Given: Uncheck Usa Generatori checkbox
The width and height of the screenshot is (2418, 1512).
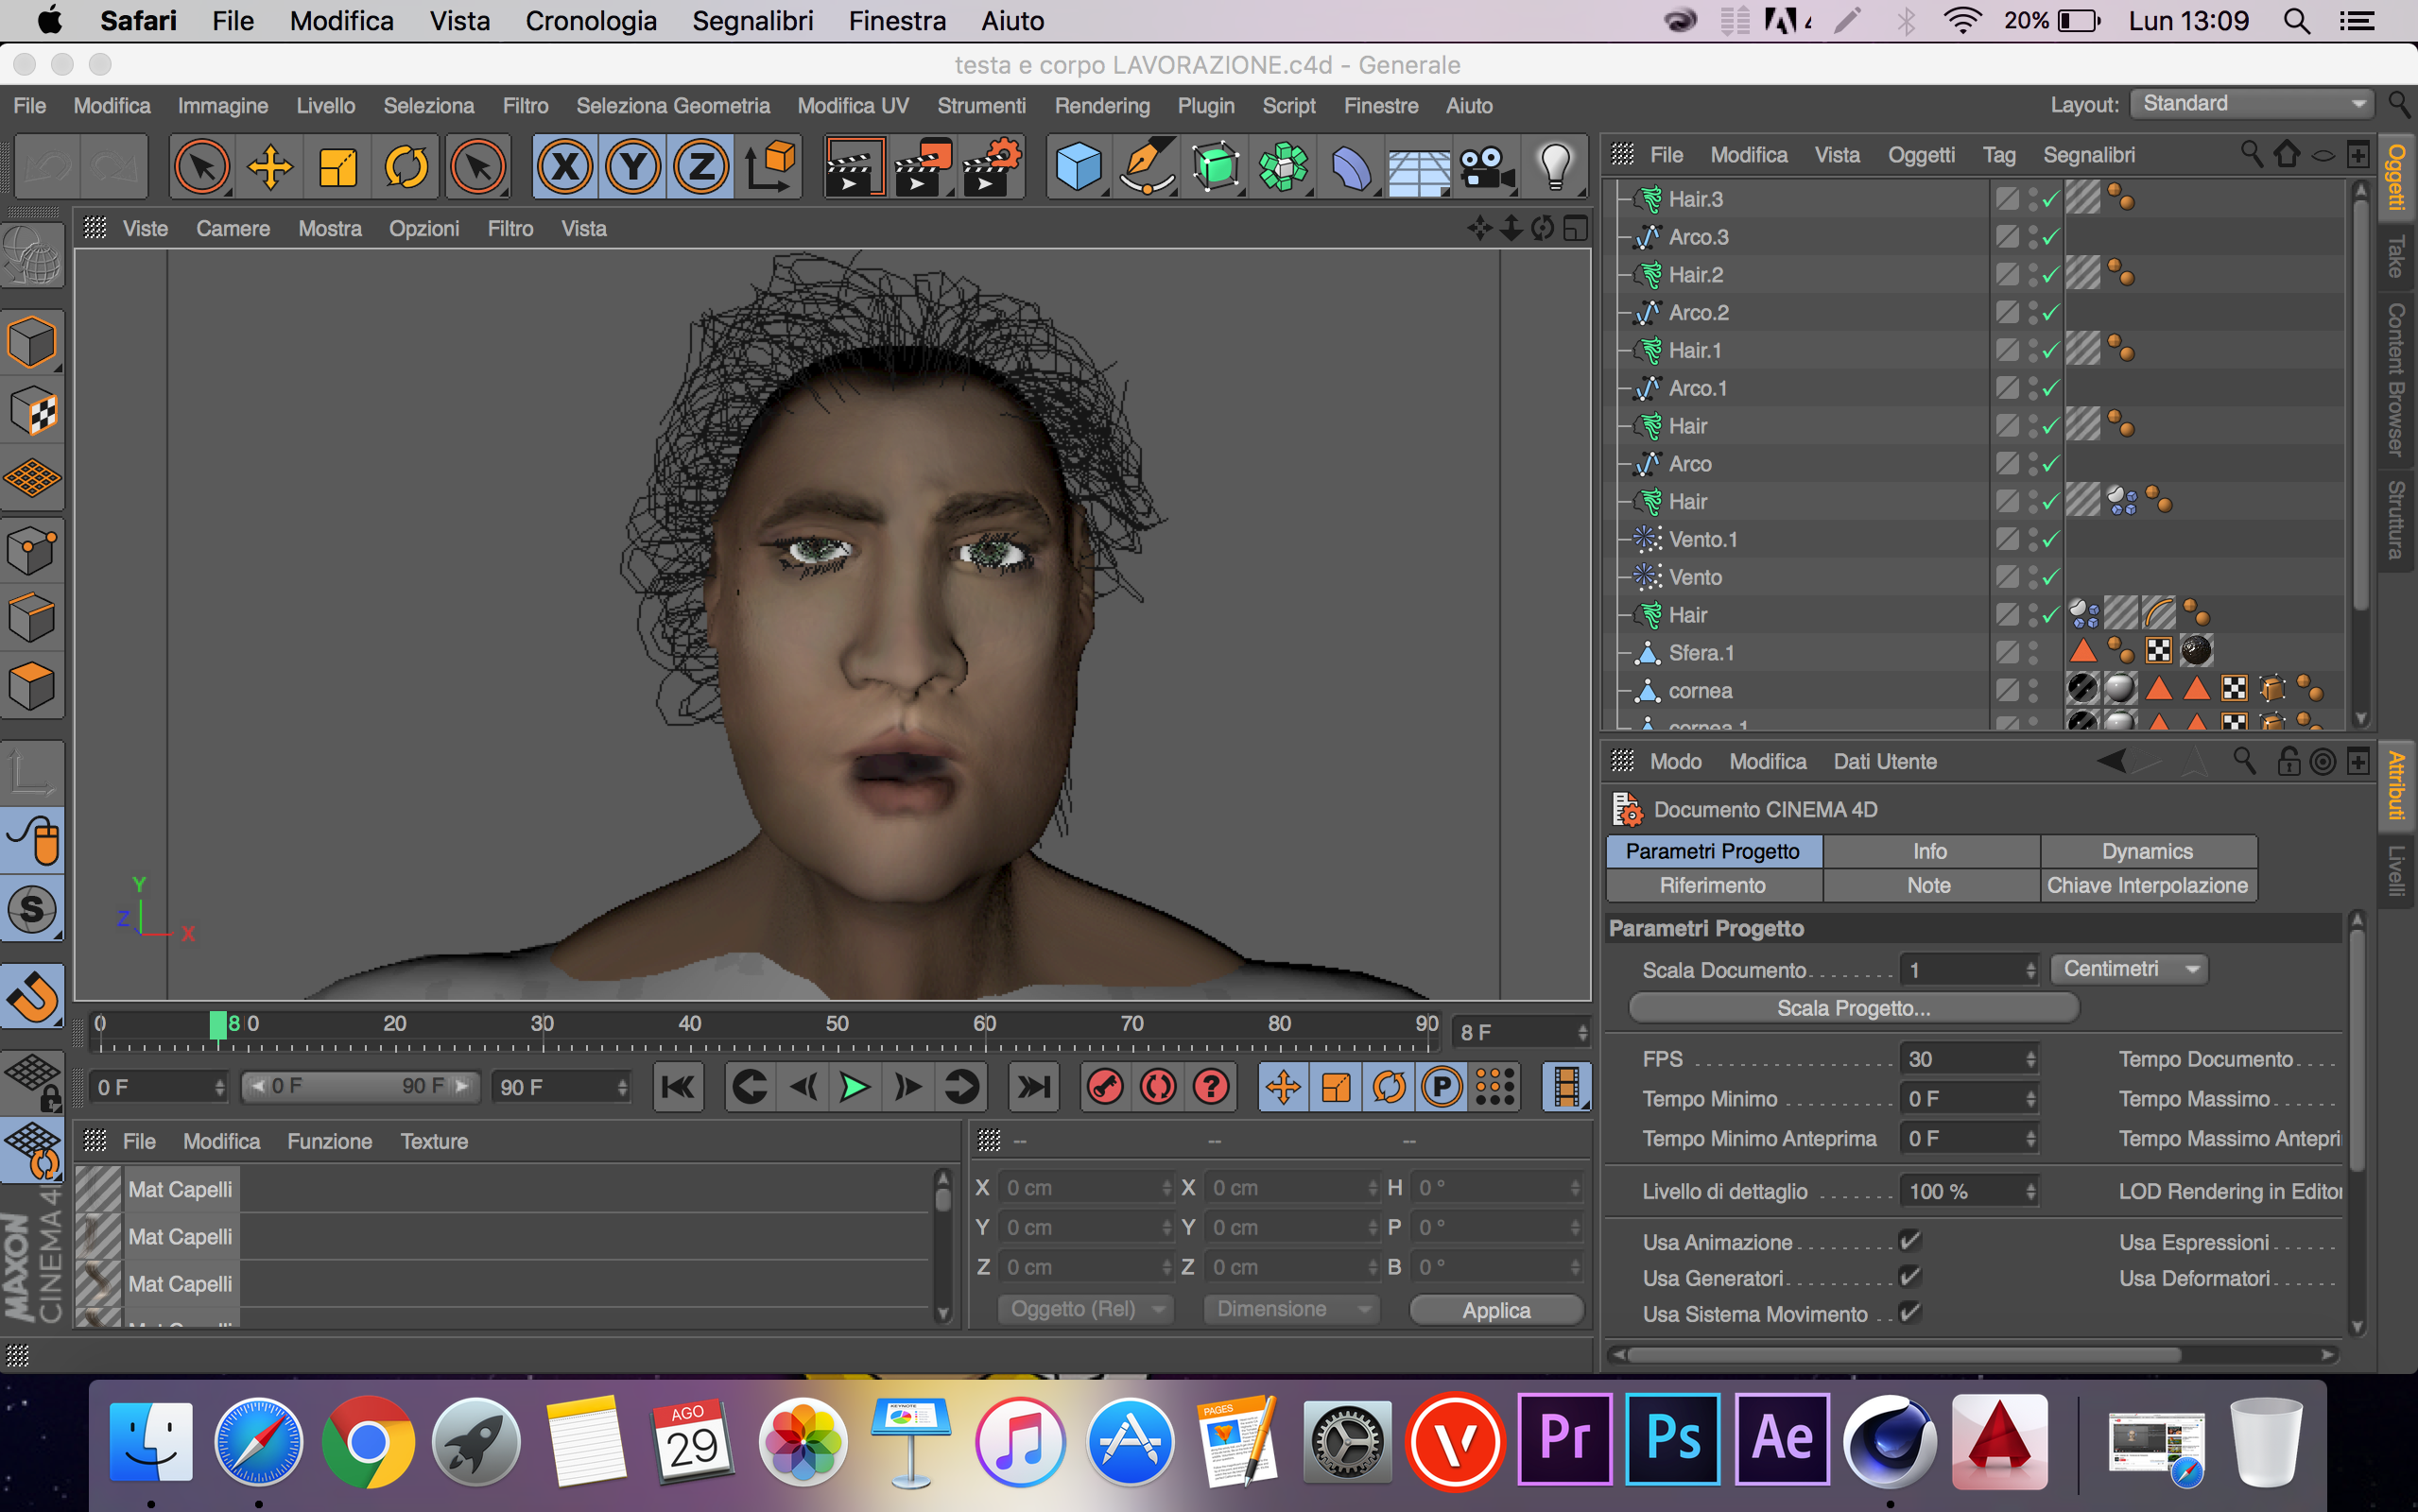Looking at the screenshot, I should click(1909, 1277).
